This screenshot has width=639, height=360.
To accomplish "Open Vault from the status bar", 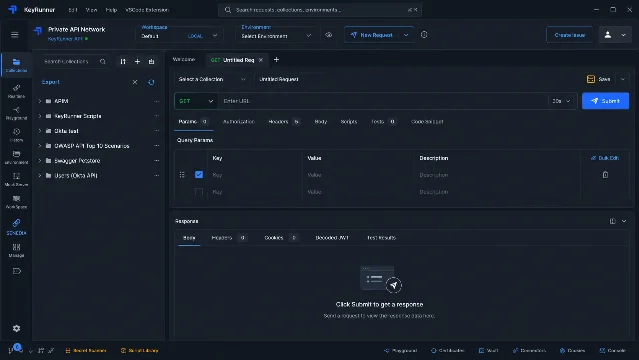I will click(x=489, y=351).
